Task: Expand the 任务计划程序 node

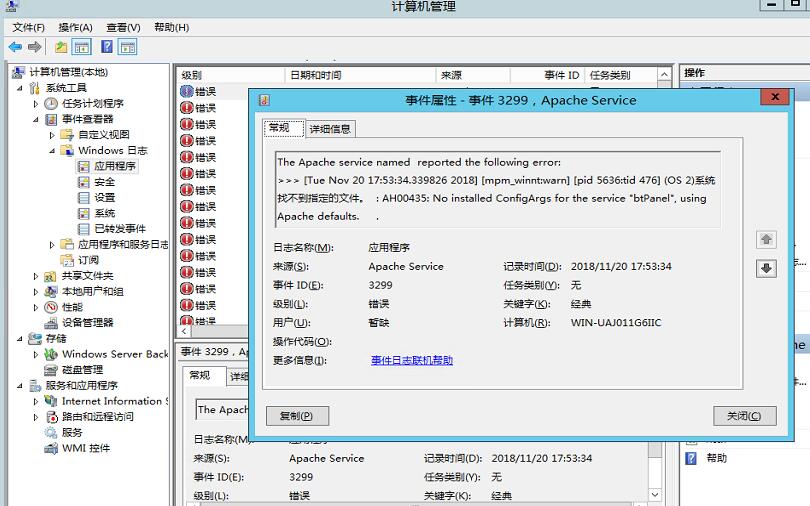Action: pyautogui.click(x=36, y=104)
